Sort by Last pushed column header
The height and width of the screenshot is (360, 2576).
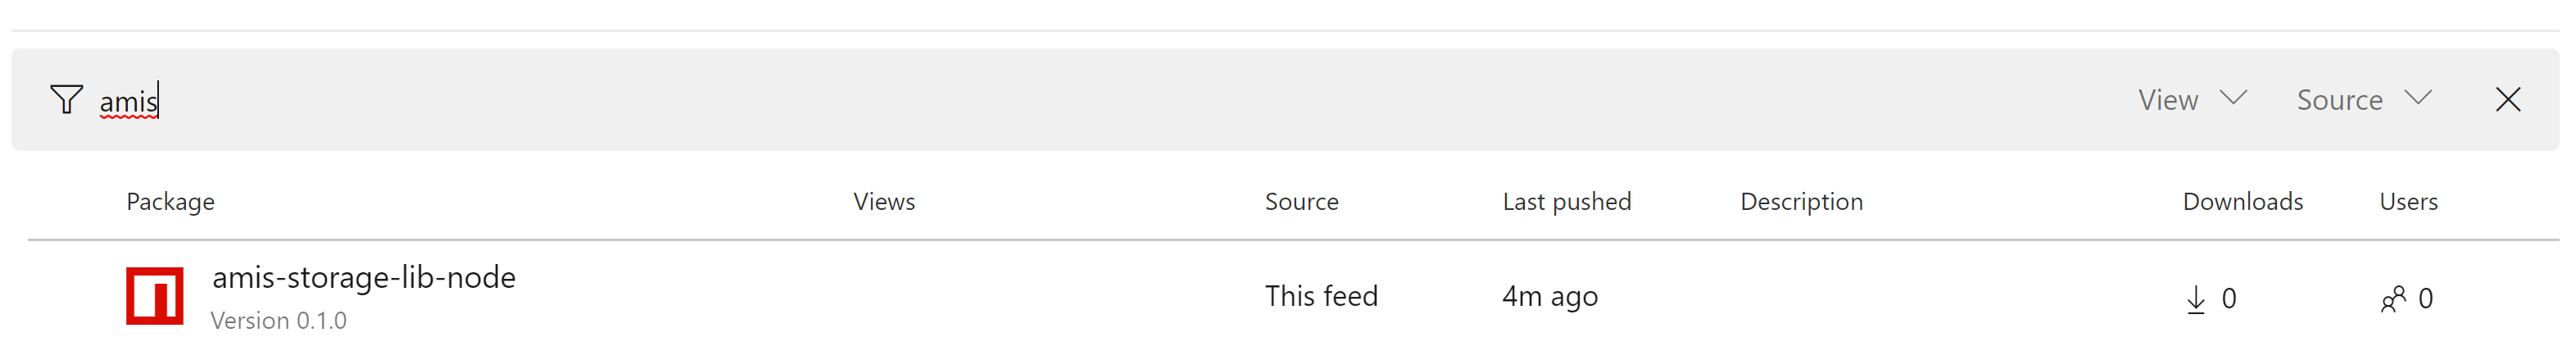[x=1566, y=202]
